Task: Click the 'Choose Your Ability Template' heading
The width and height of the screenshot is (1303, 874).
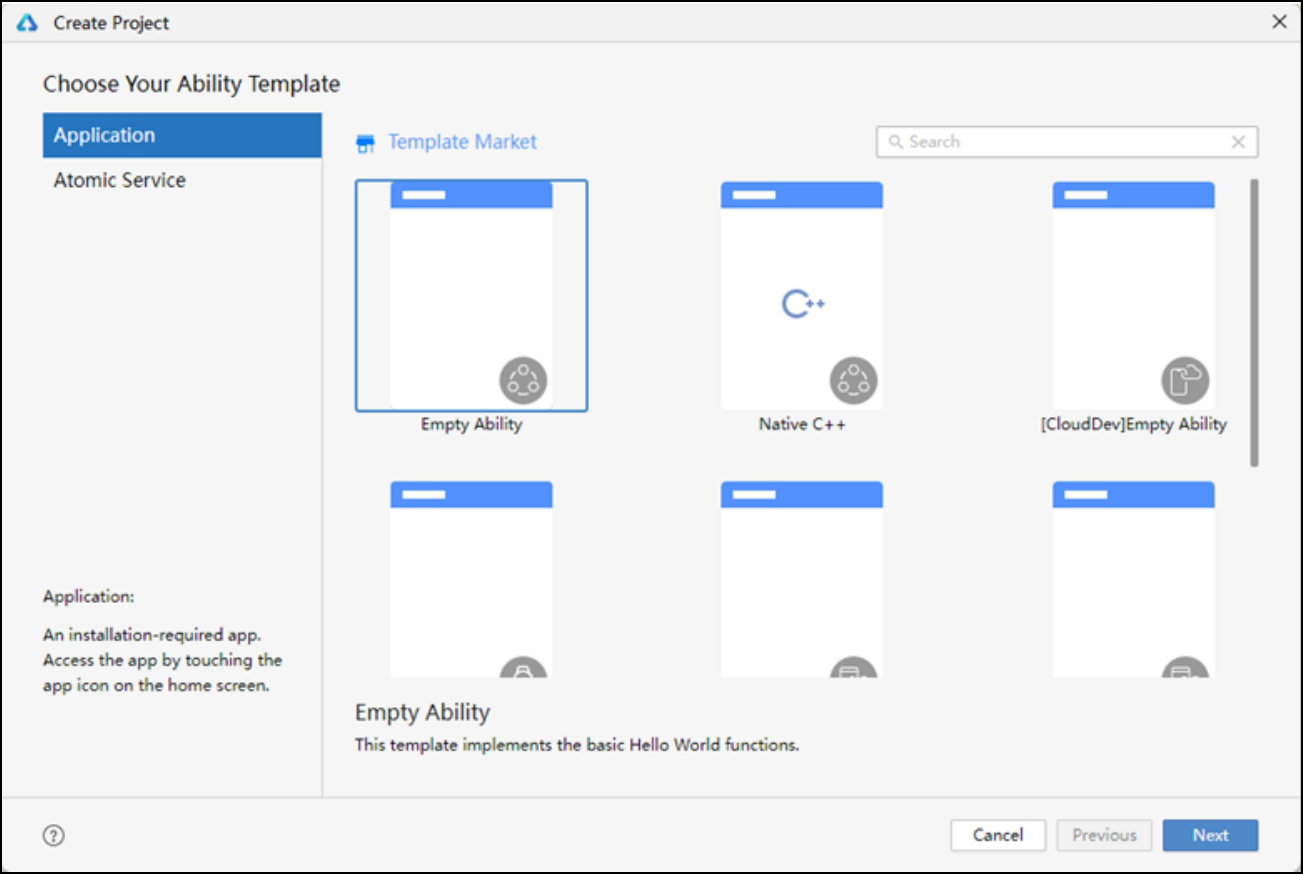Action: [x=191, y=84]
